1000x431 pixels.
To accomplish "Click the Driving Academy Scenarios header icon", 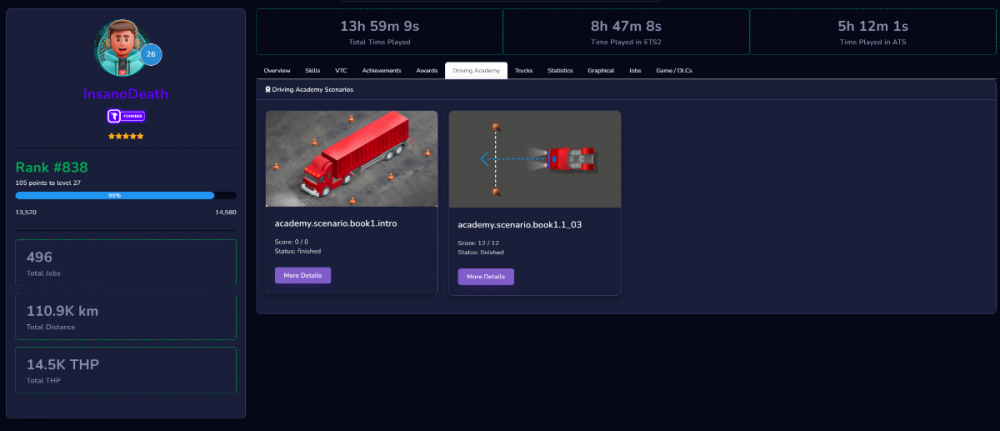I will pos(267,90).
